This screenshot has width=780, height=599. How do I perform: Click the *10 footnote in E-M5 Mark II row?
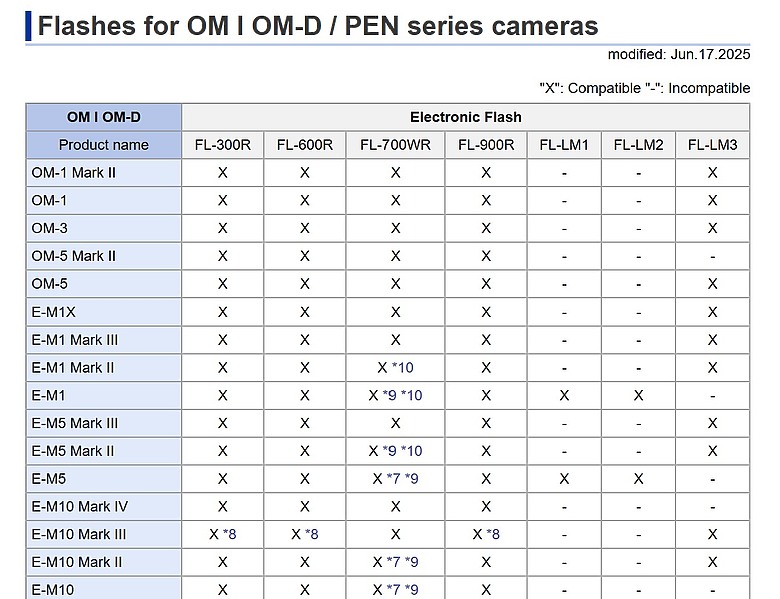click(411, 451)
